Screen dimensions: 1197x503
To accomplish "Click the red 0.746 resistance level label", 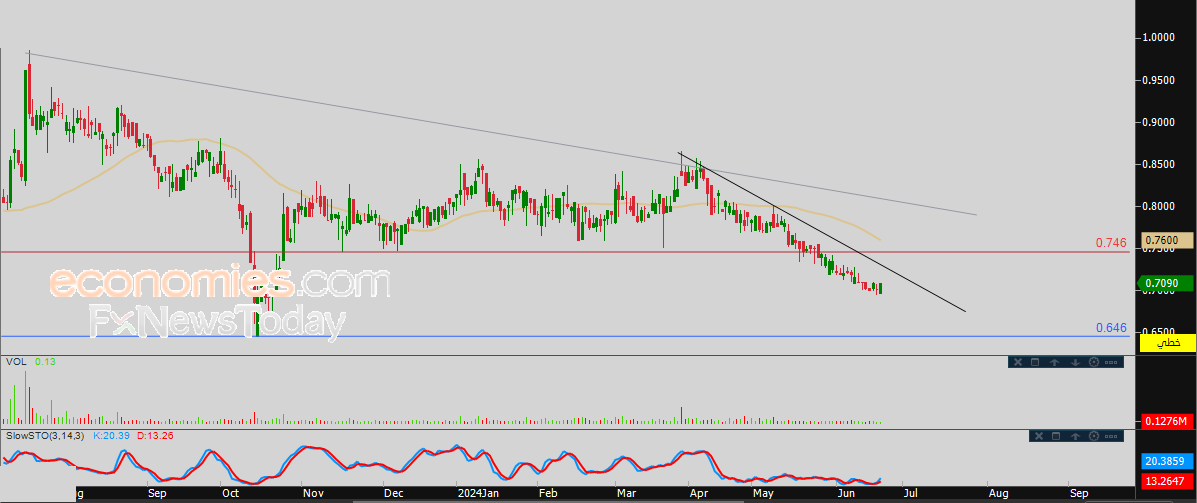I will (x=1111, y=243).
